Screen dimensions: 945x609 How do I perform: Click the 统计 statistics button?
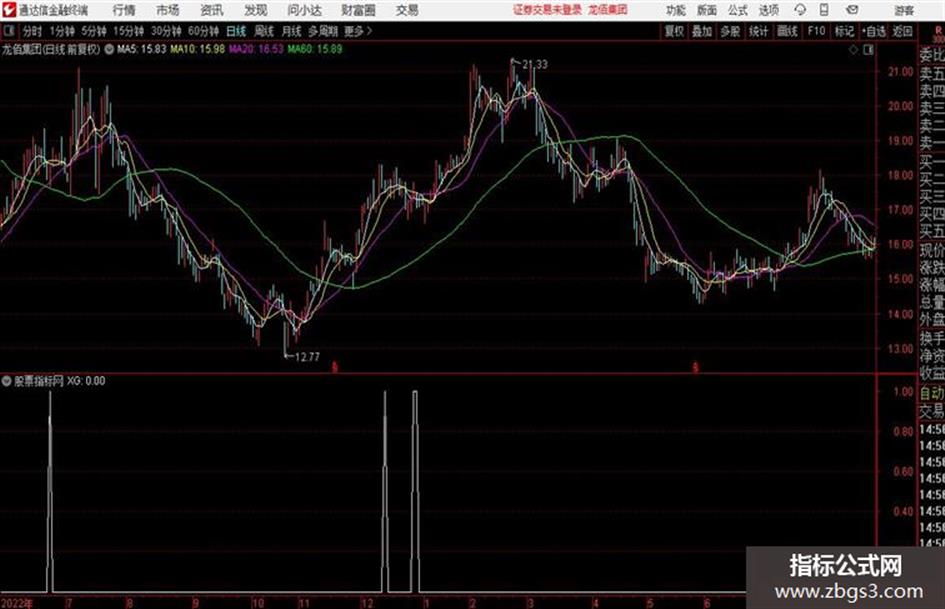point(759,31)
